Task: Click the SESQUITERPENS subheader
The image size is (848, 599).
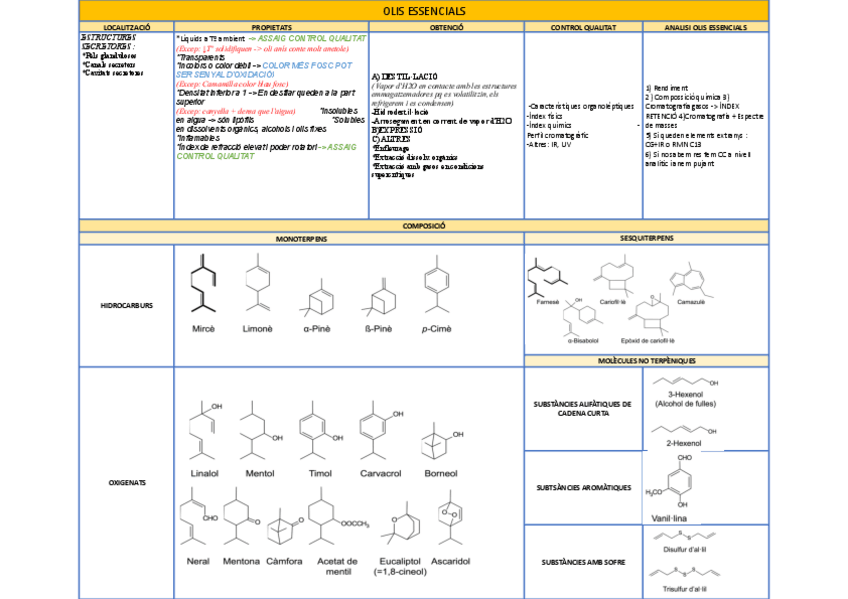Action: 647,238
